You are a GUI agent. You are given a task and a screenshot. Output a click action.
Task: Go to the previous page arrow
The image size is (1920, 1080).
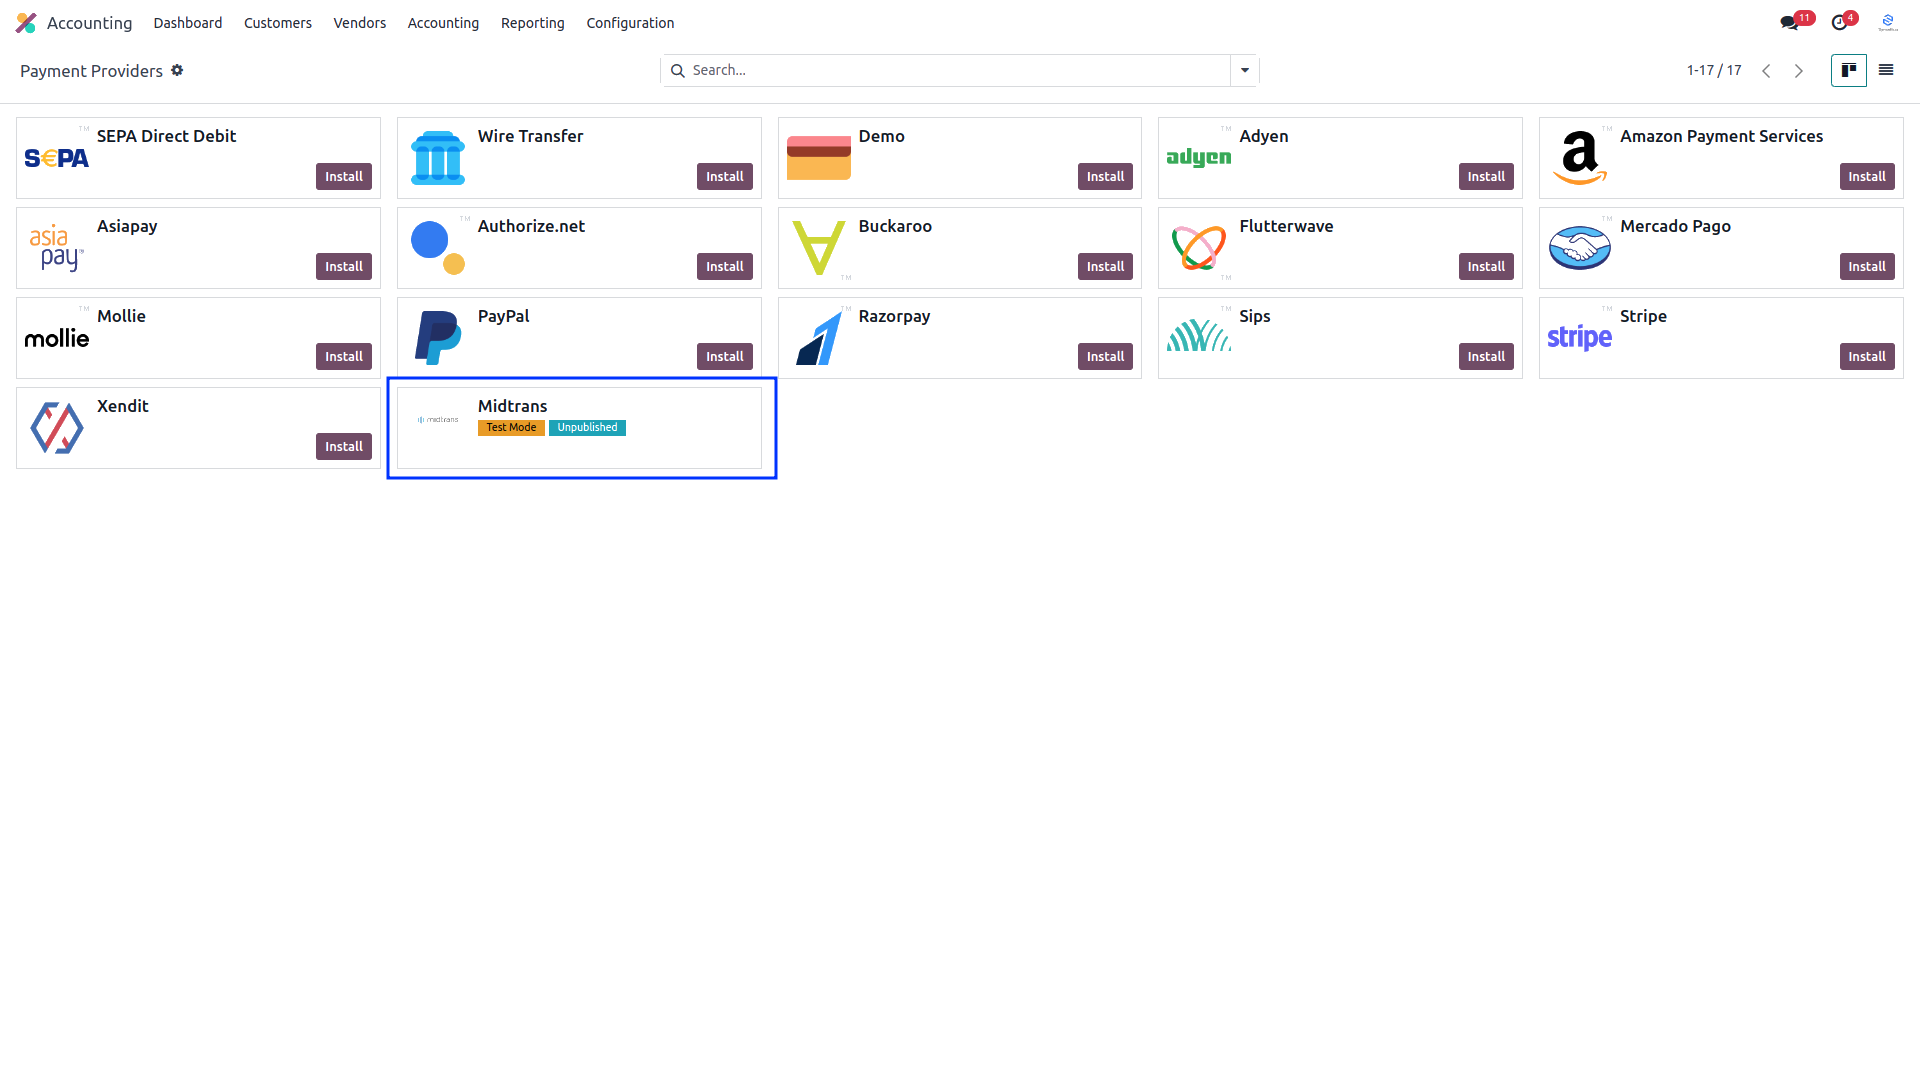(x=1767, y=71)
